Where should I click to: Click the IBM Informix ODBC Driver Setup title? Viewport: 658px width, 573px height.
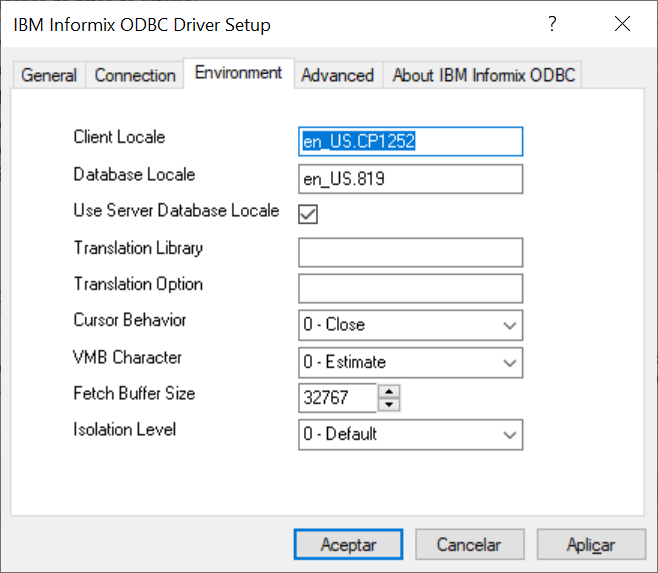click(142, 24)
